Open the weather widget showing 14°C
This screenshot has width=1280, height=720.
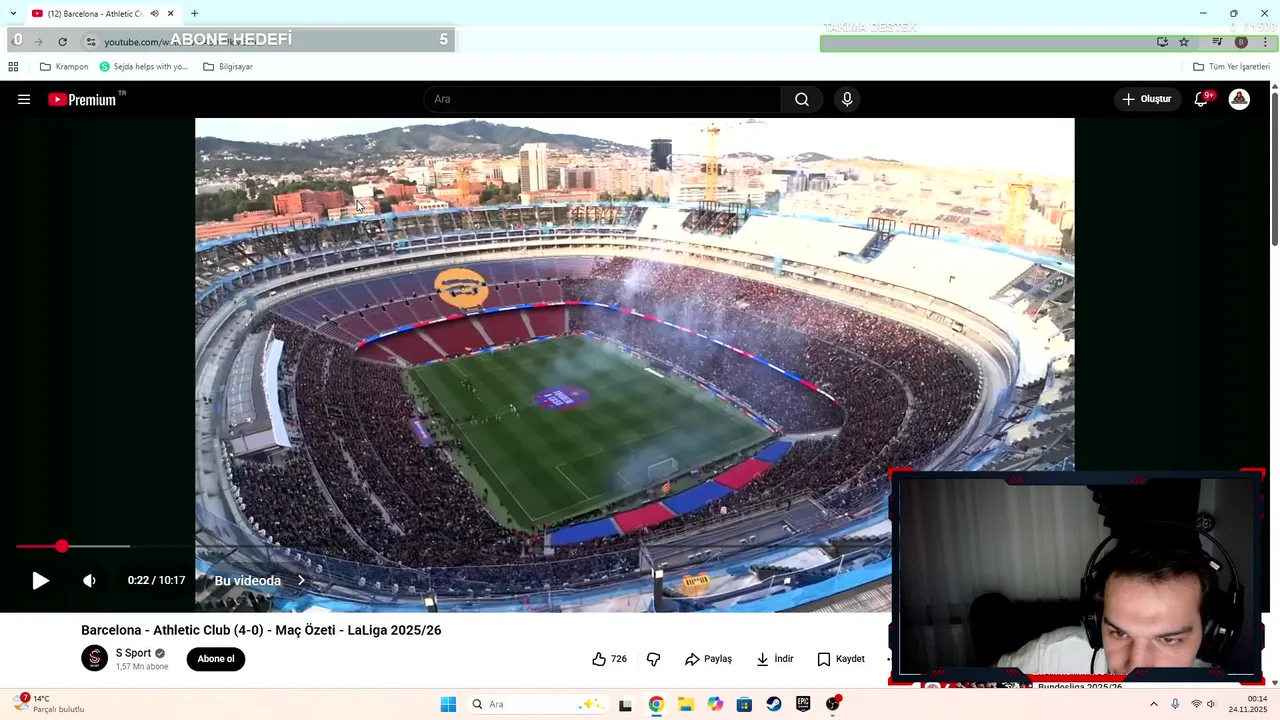[x=49, y=704]
